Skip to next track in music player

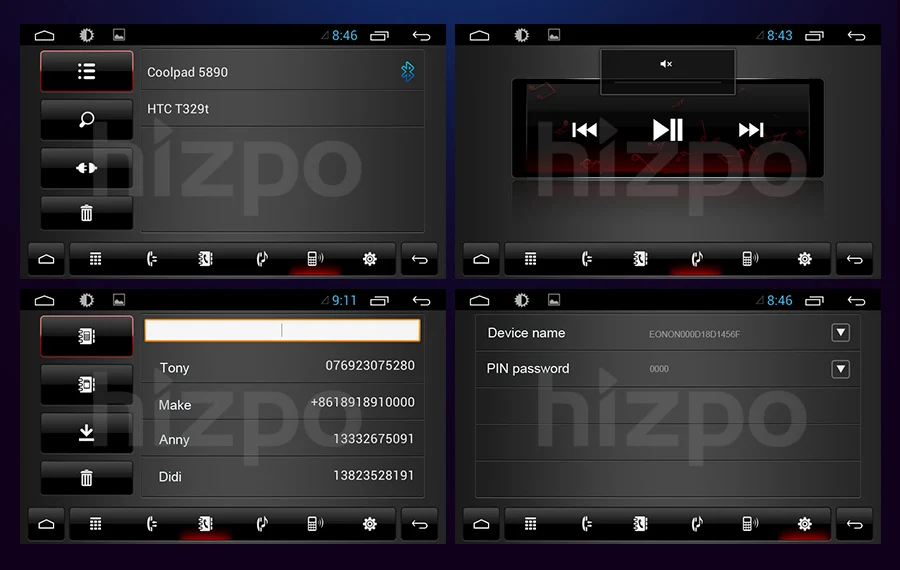(x=751, y=130)
